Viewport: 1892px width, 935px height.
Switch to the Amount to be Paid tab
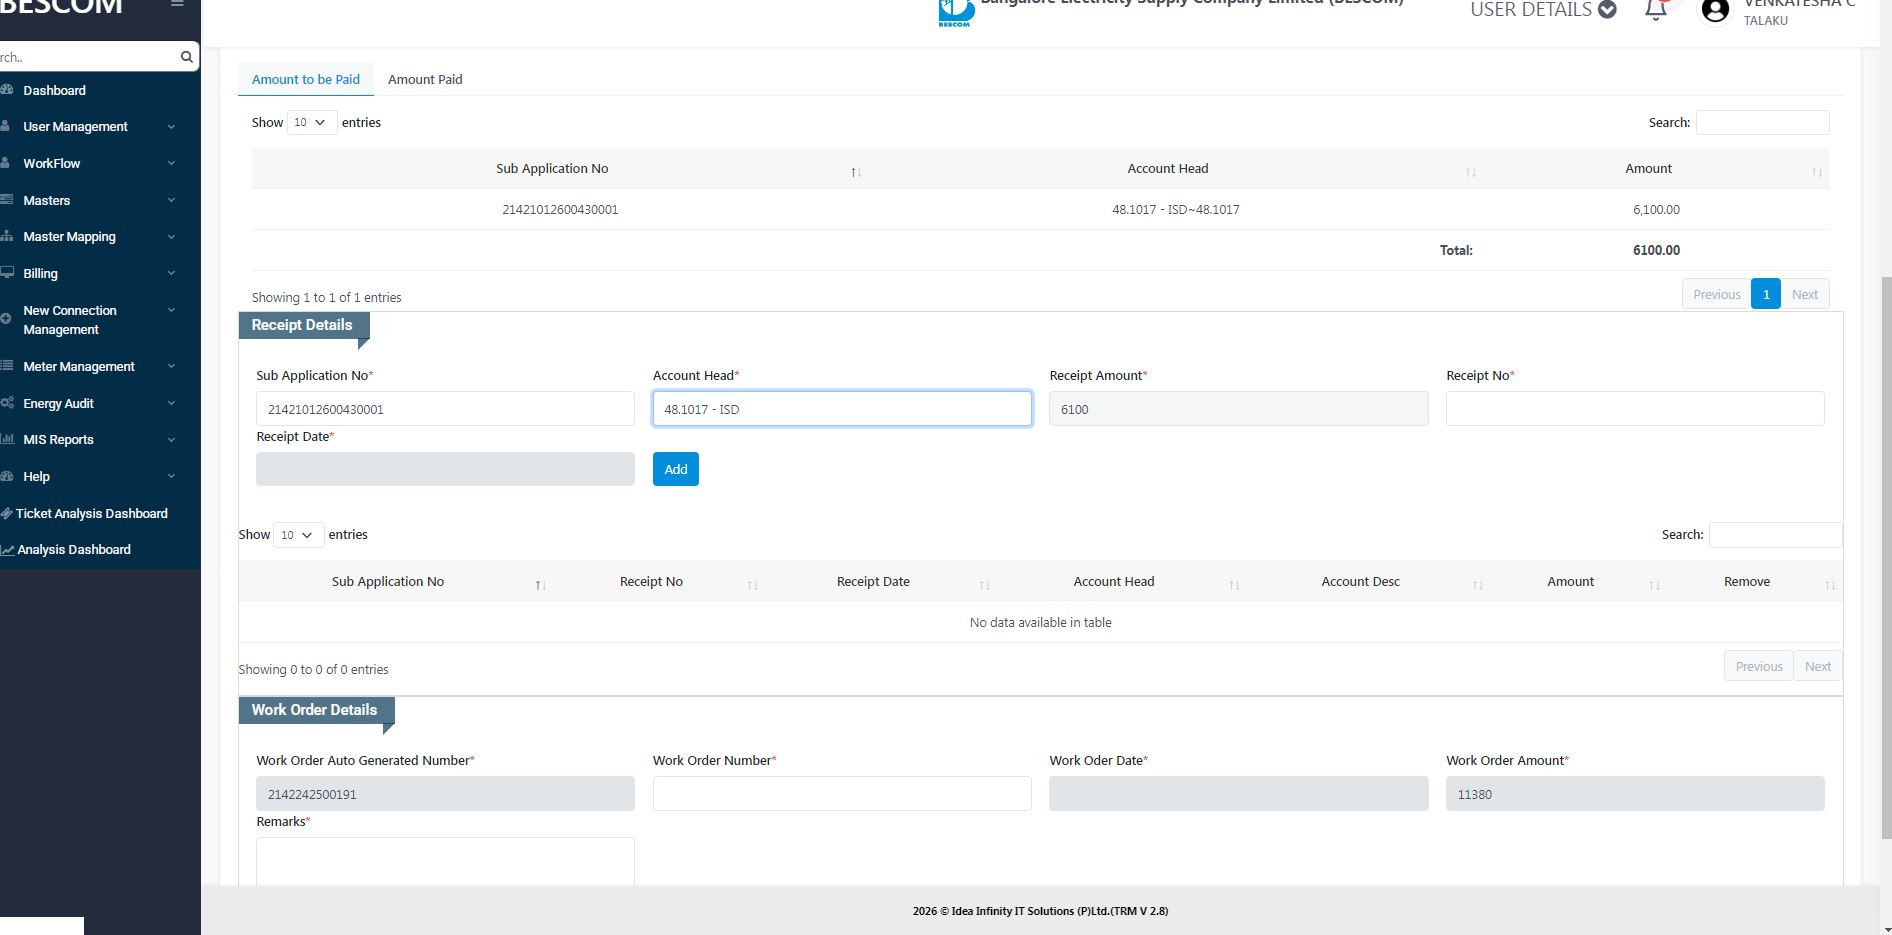click(306, 79)
